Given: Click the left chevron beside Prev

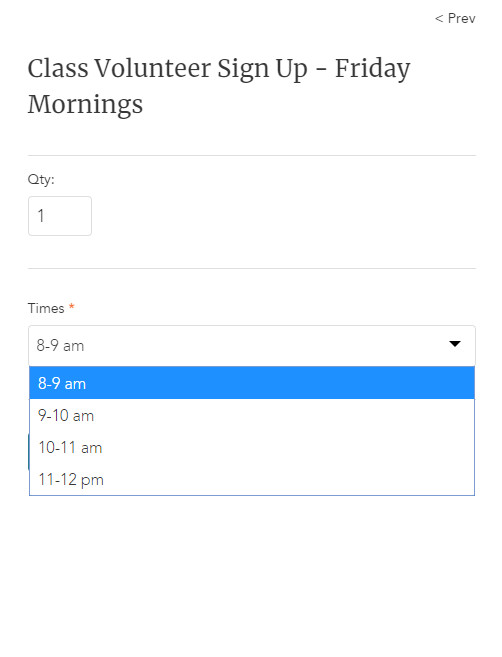Looking at the screenshot, I should pyautogui.click(x=439, y=18).
